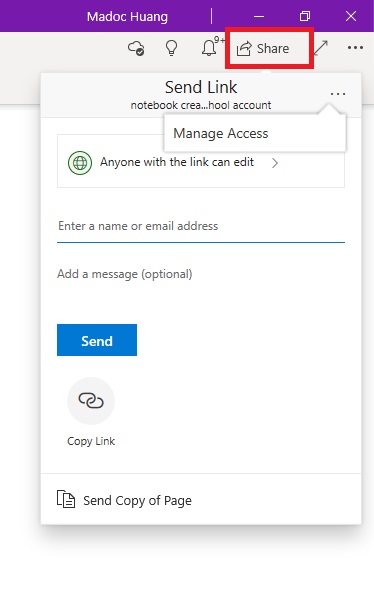
Task: Minimize the OneNote window
Action: click(x=259, y=16)
